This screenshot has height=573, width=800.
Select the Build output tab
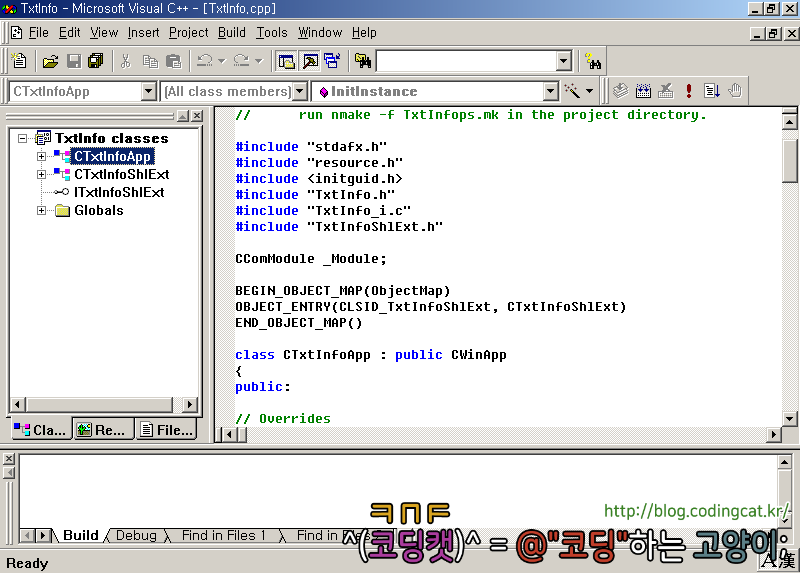pyautogui.click(x=81, y=535)
